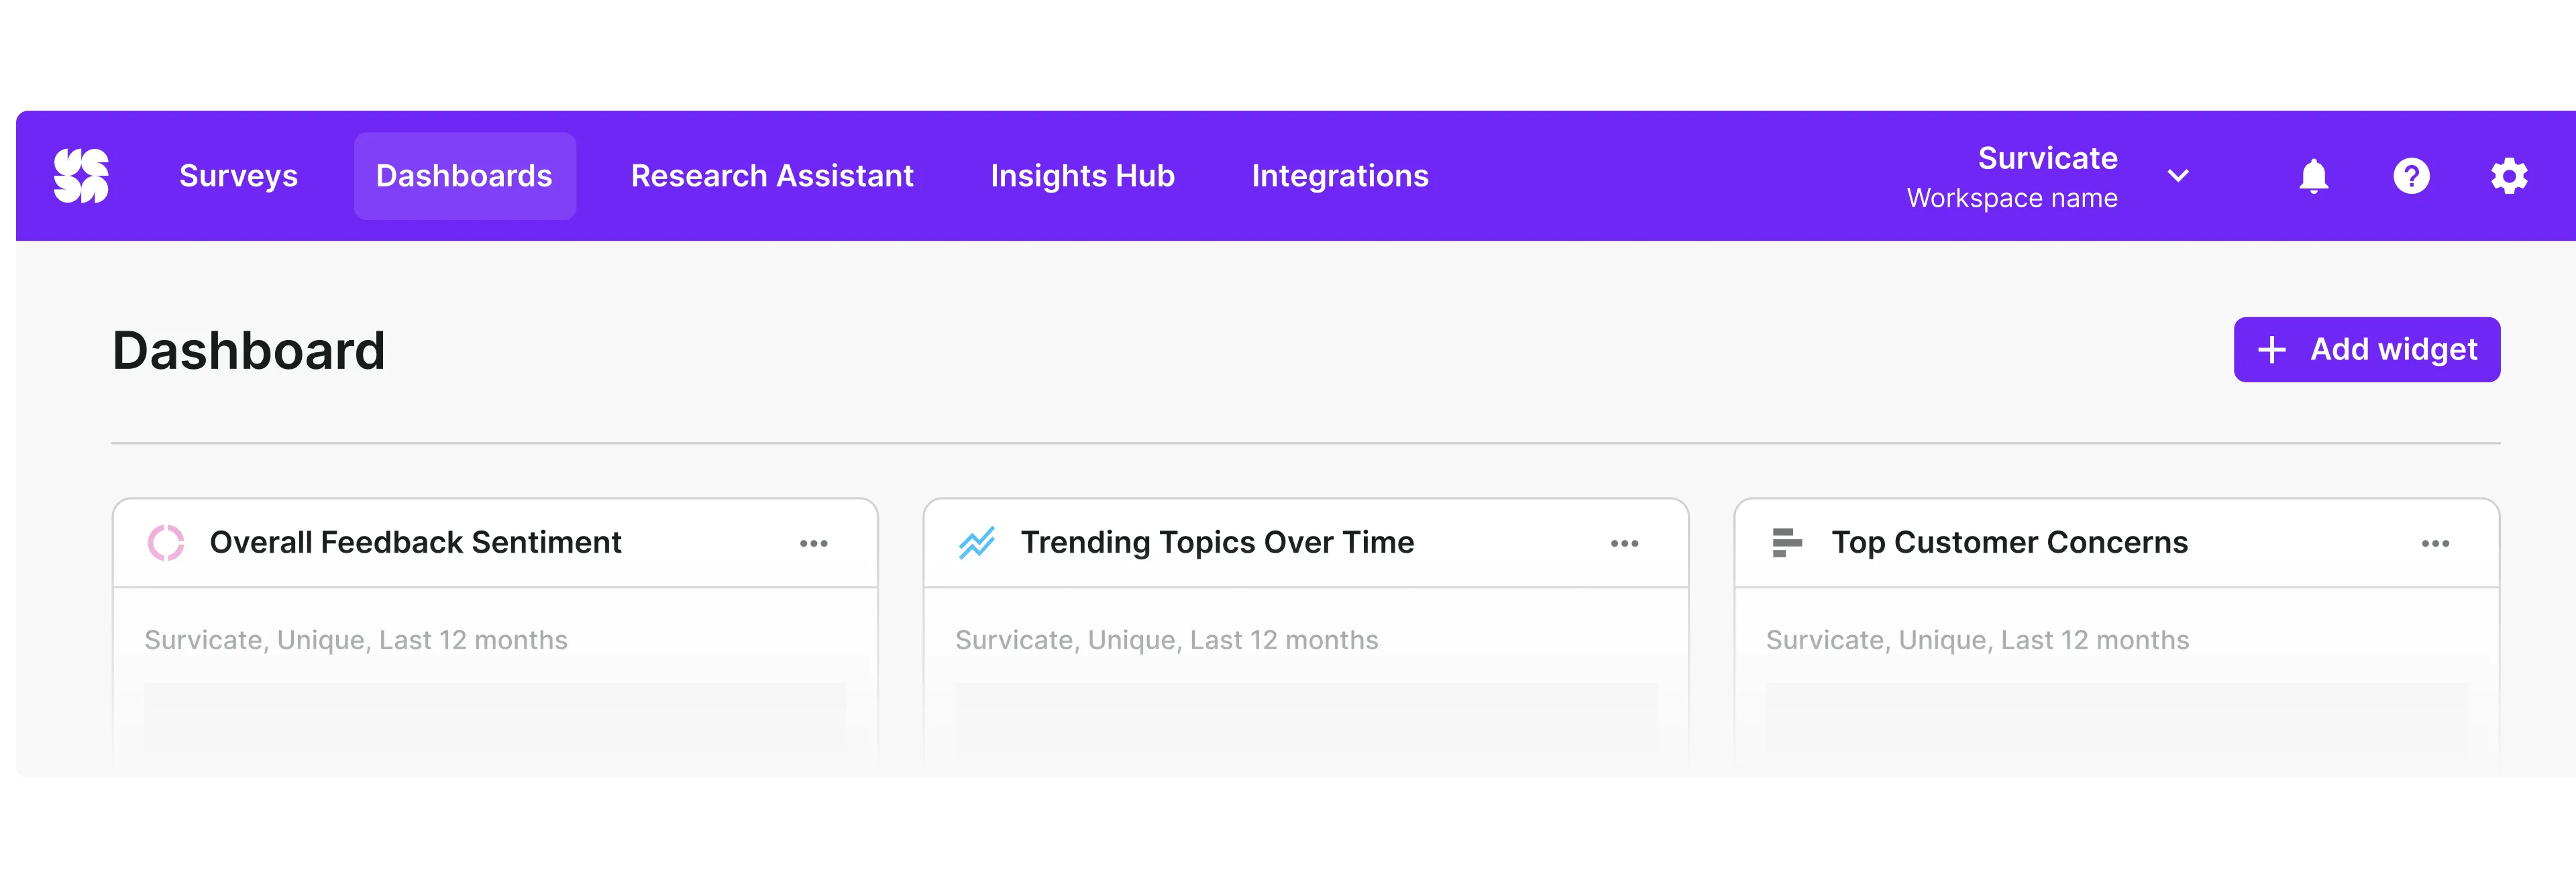The image size is (2576, 888).
Task: Click the Top Customer Concerns title
Action: [x=2009, y=542]
